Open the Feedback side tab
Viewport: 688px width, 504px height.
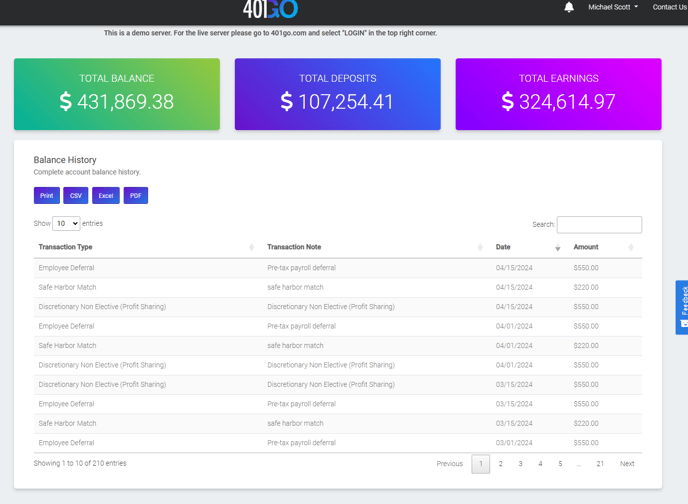[x=682, y=307]
